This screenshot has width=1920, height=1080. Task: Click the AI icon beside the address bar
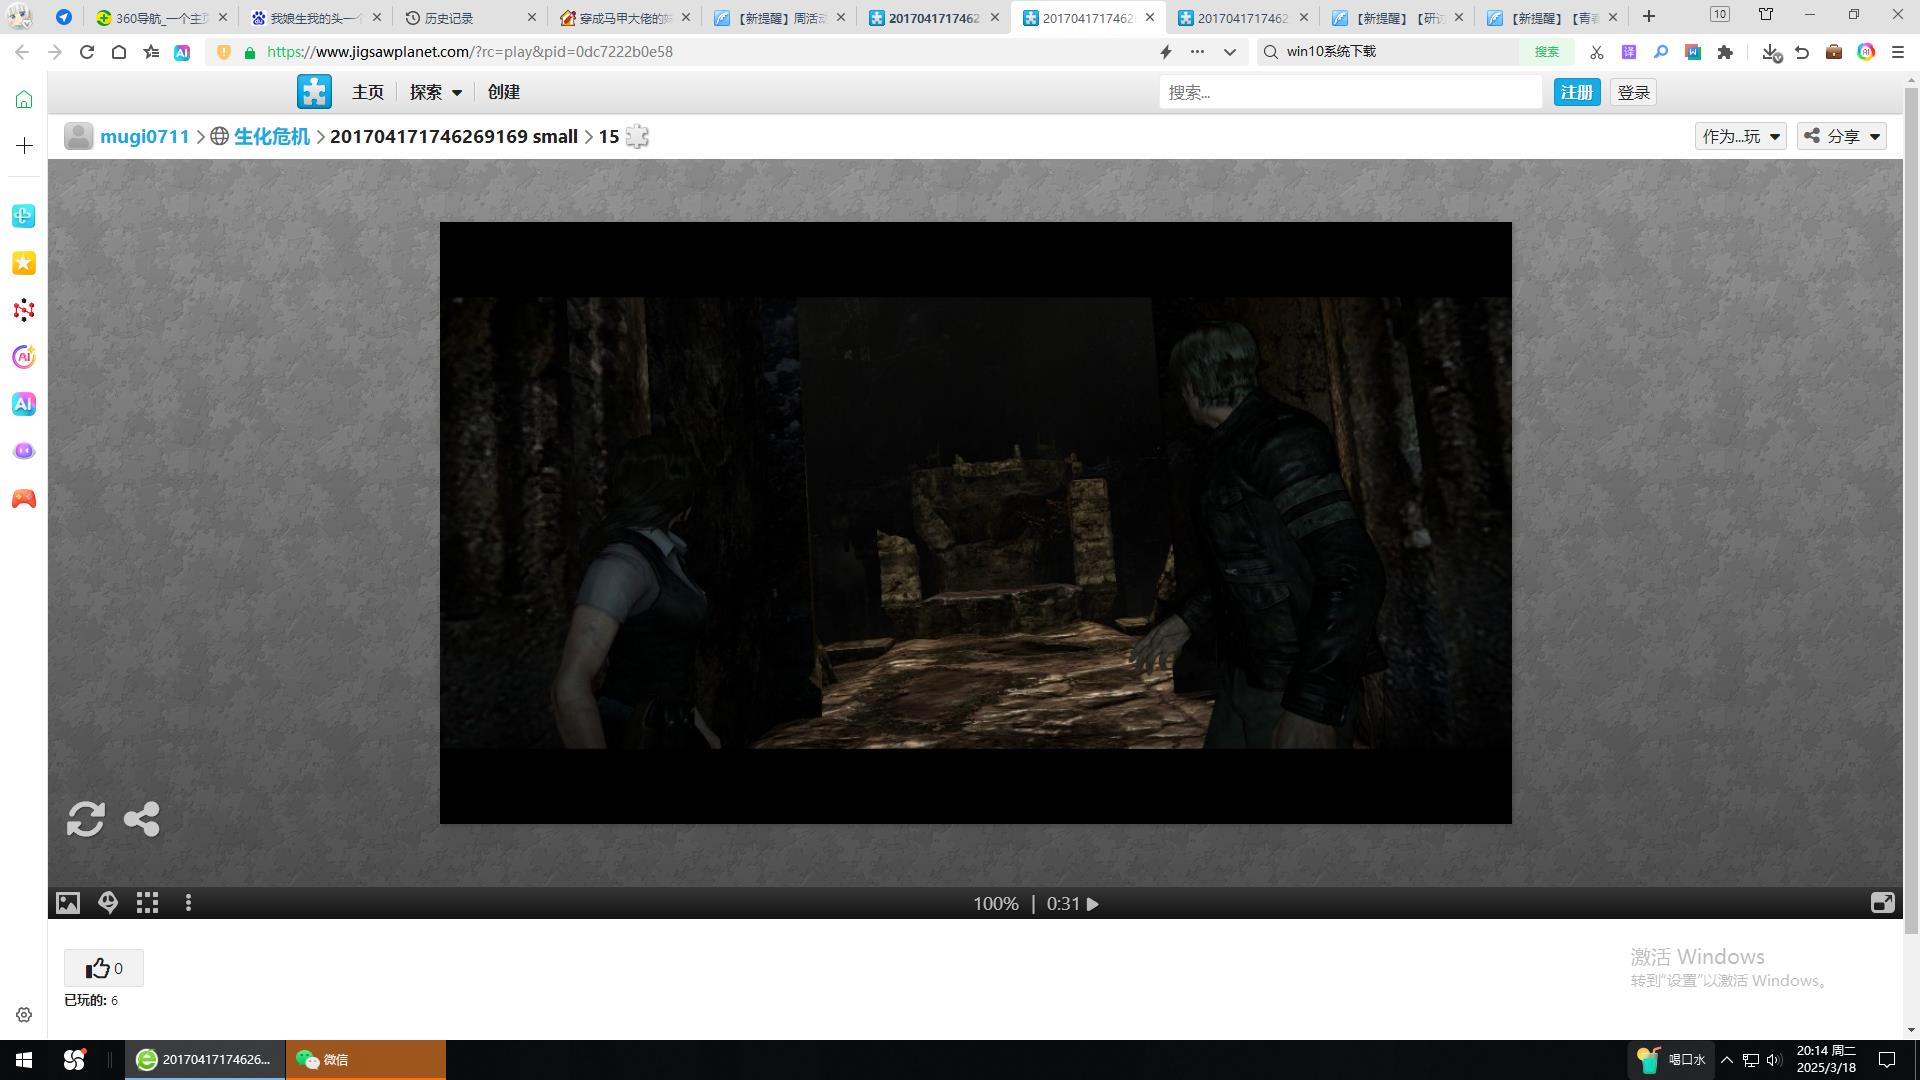tap(182, 53)
